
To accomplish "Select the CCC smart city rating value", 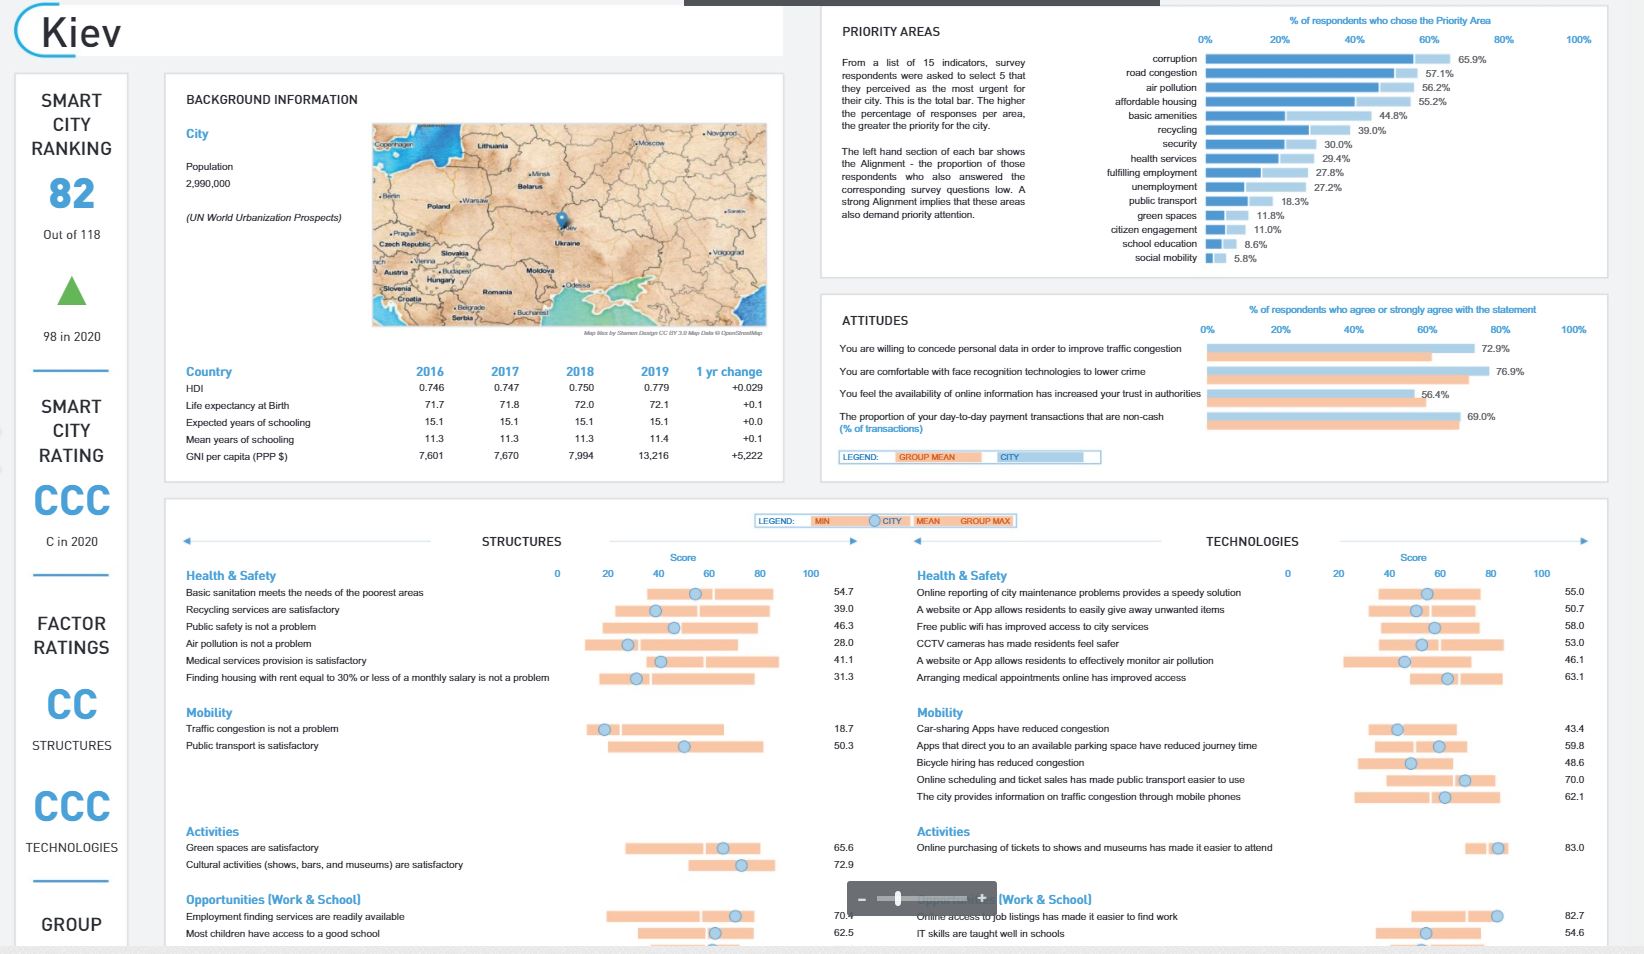I will [72, 500].
